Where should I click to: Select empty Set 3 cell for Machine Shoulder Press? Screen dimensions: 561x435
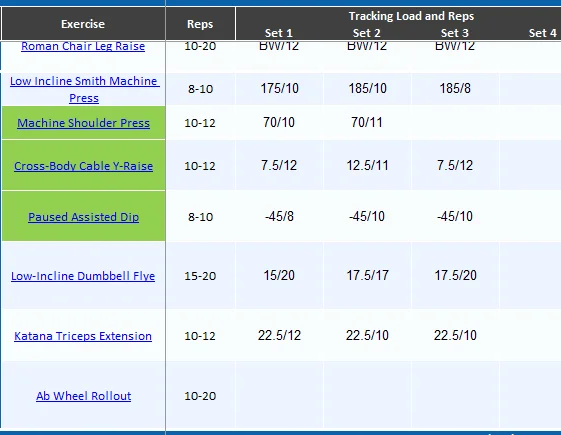click(x=455, y=123)
